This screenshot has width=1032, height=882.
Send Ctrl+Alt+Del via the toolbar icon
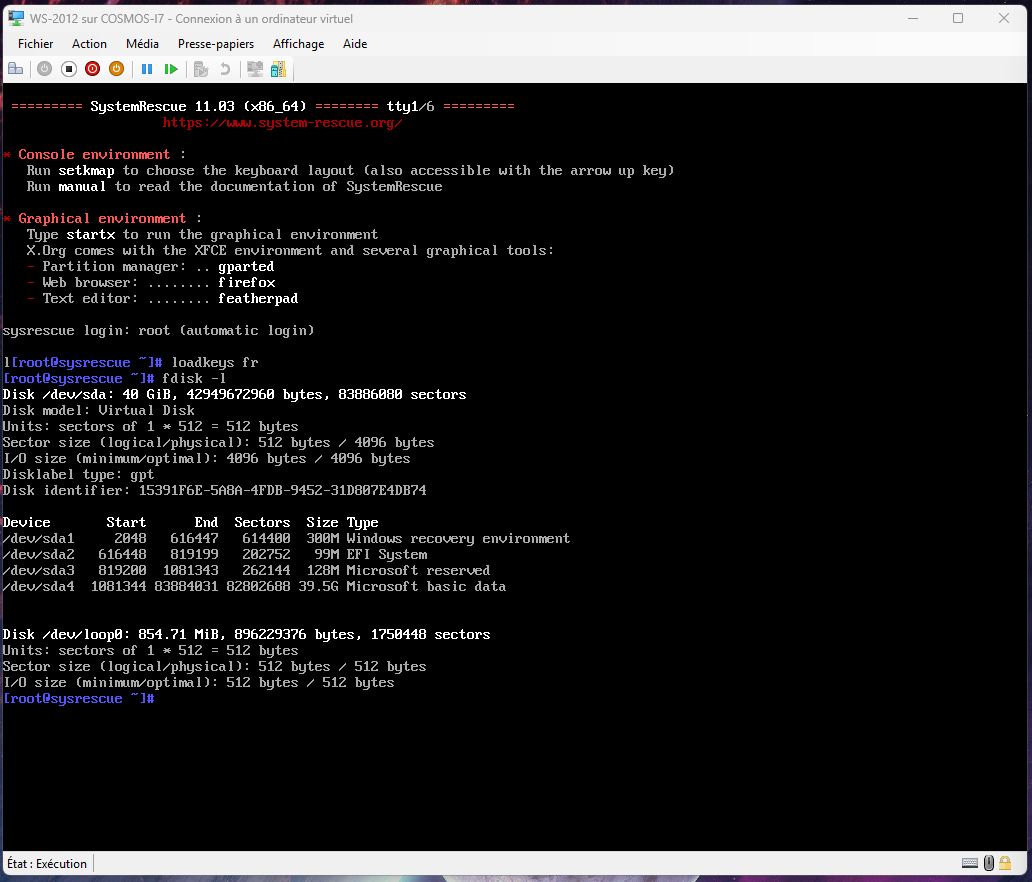15,69
